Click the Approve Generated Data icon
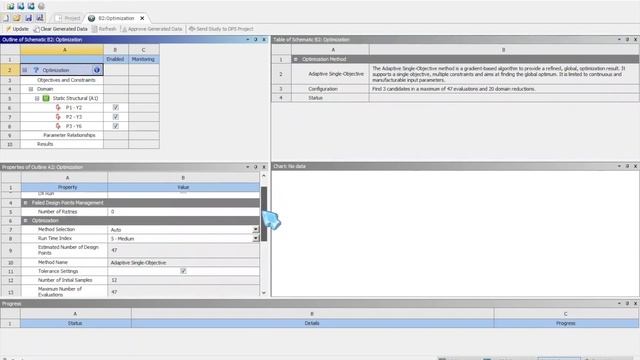 [124, 29]
